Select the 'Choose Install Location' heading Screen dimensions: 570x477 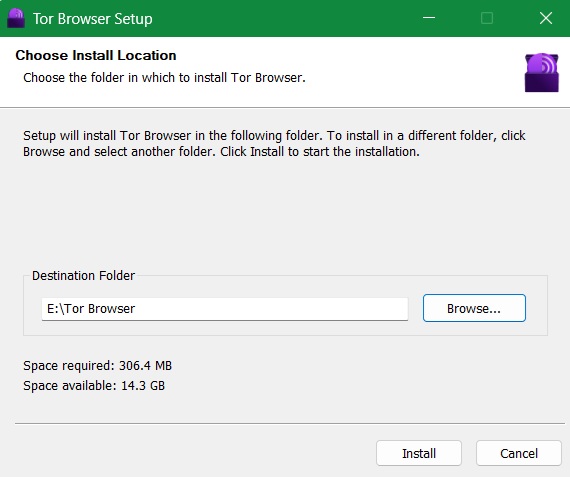coord(96,55)
